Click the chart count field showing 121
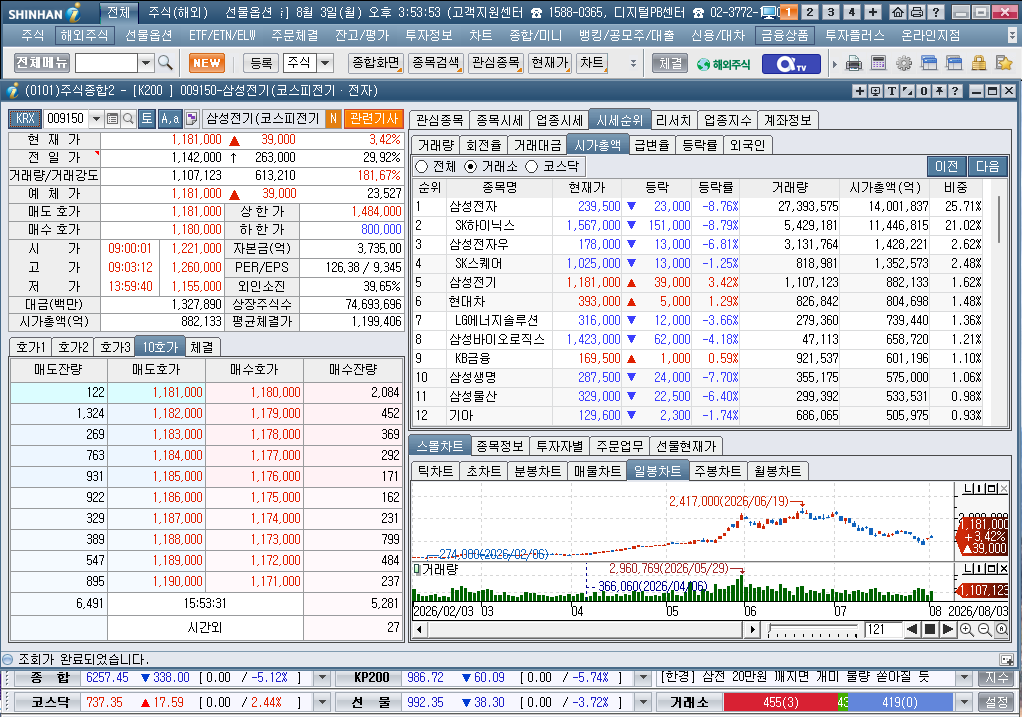The image size is (1022, 717). [x=882, y=629]
